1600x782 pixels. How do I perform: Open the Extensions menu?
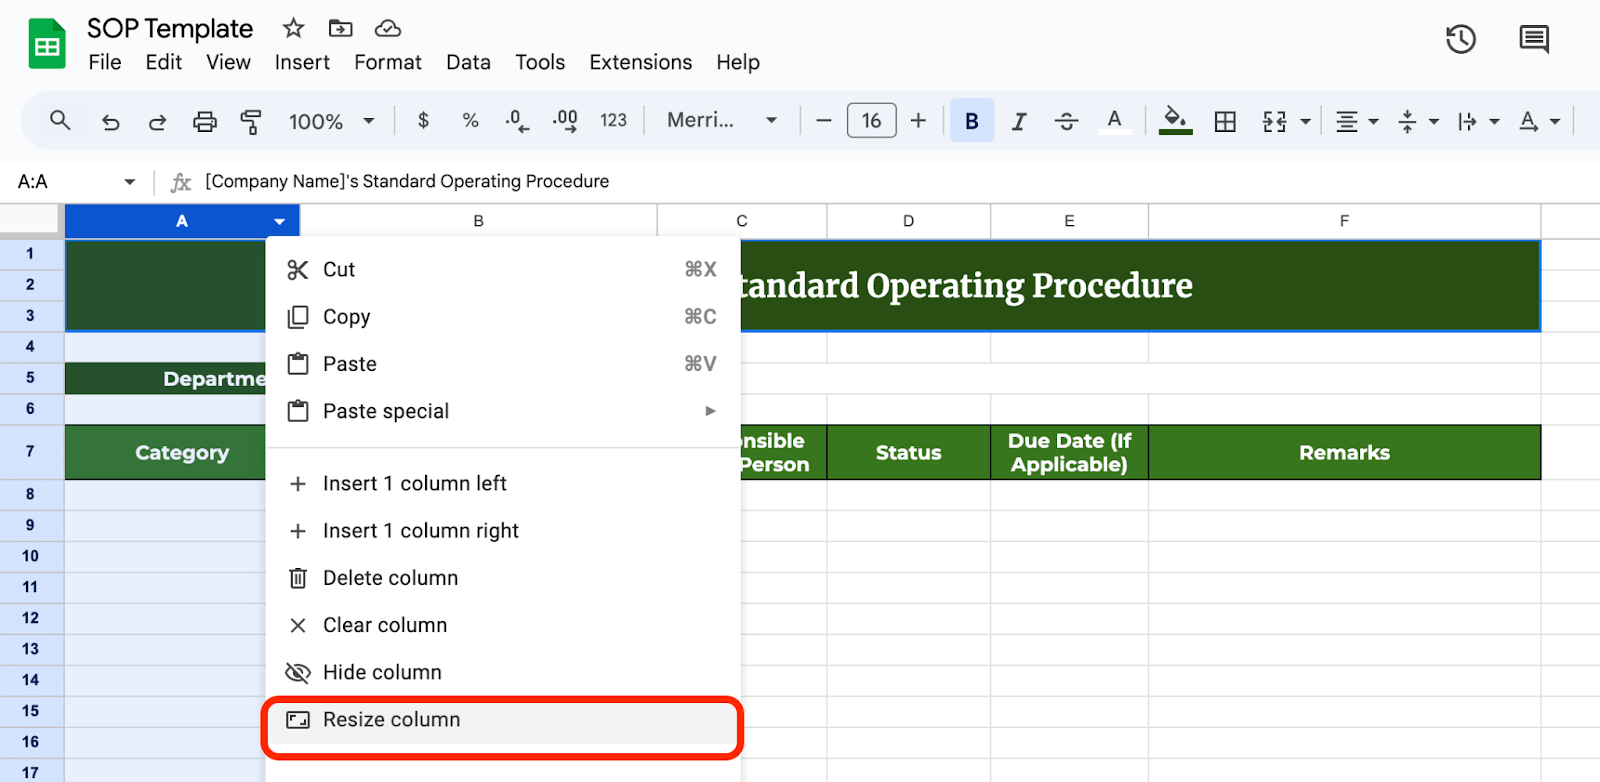(640, 62)
